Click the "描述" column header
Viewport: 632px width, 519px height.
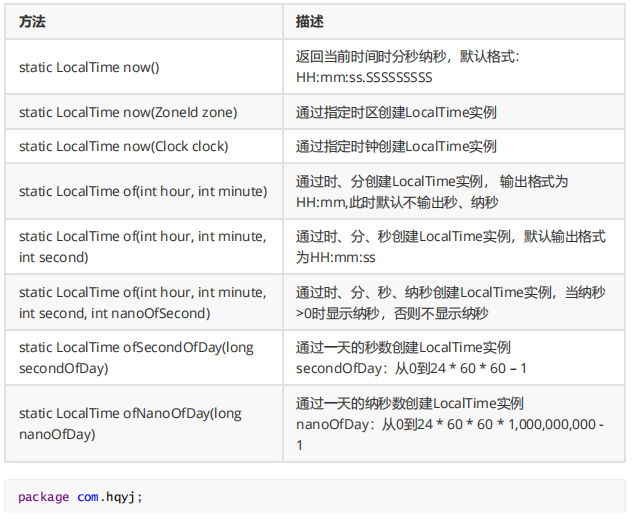coord(309,21)
